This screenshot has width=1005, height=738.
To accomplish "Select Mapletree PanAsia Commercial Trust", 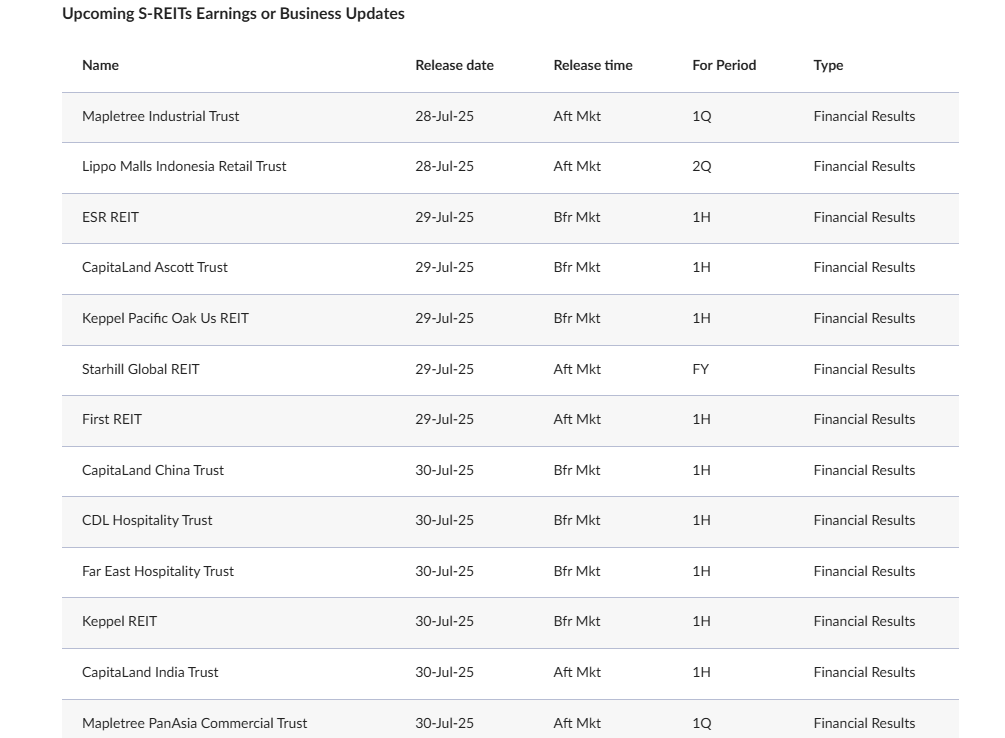I will (x=195, y=723).
